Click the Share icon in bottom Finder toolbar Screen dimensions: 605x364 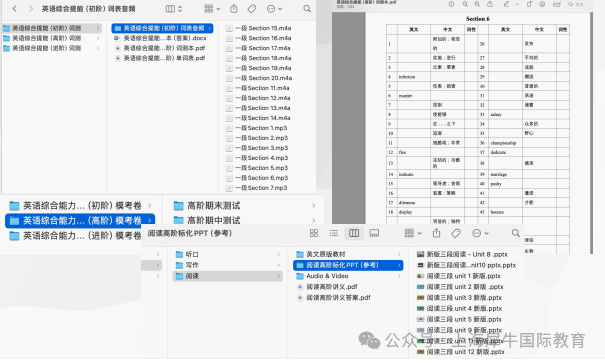[436, 233]
